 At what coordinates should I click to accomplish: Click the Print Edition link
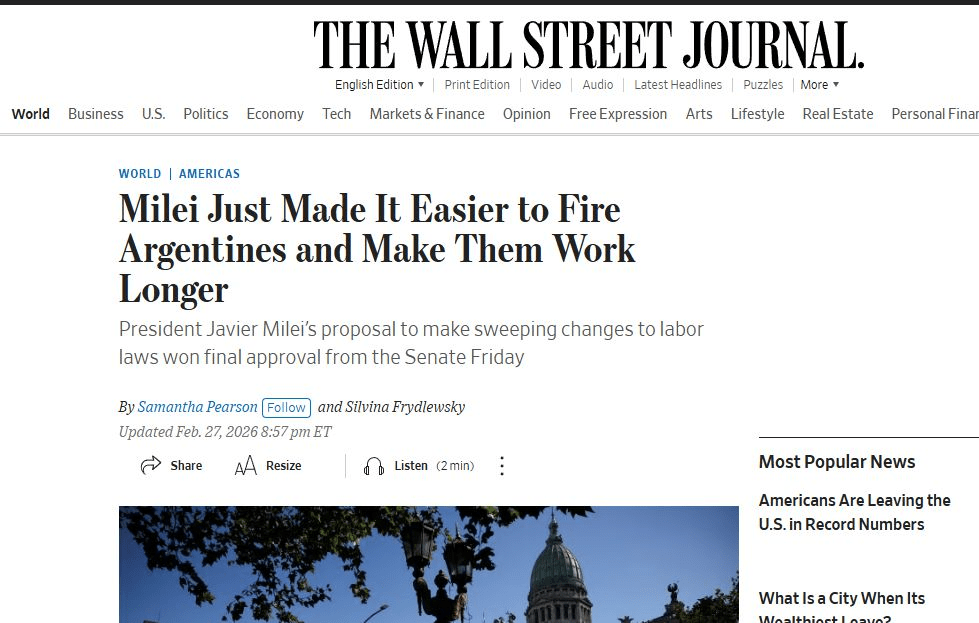pos(477,84)
